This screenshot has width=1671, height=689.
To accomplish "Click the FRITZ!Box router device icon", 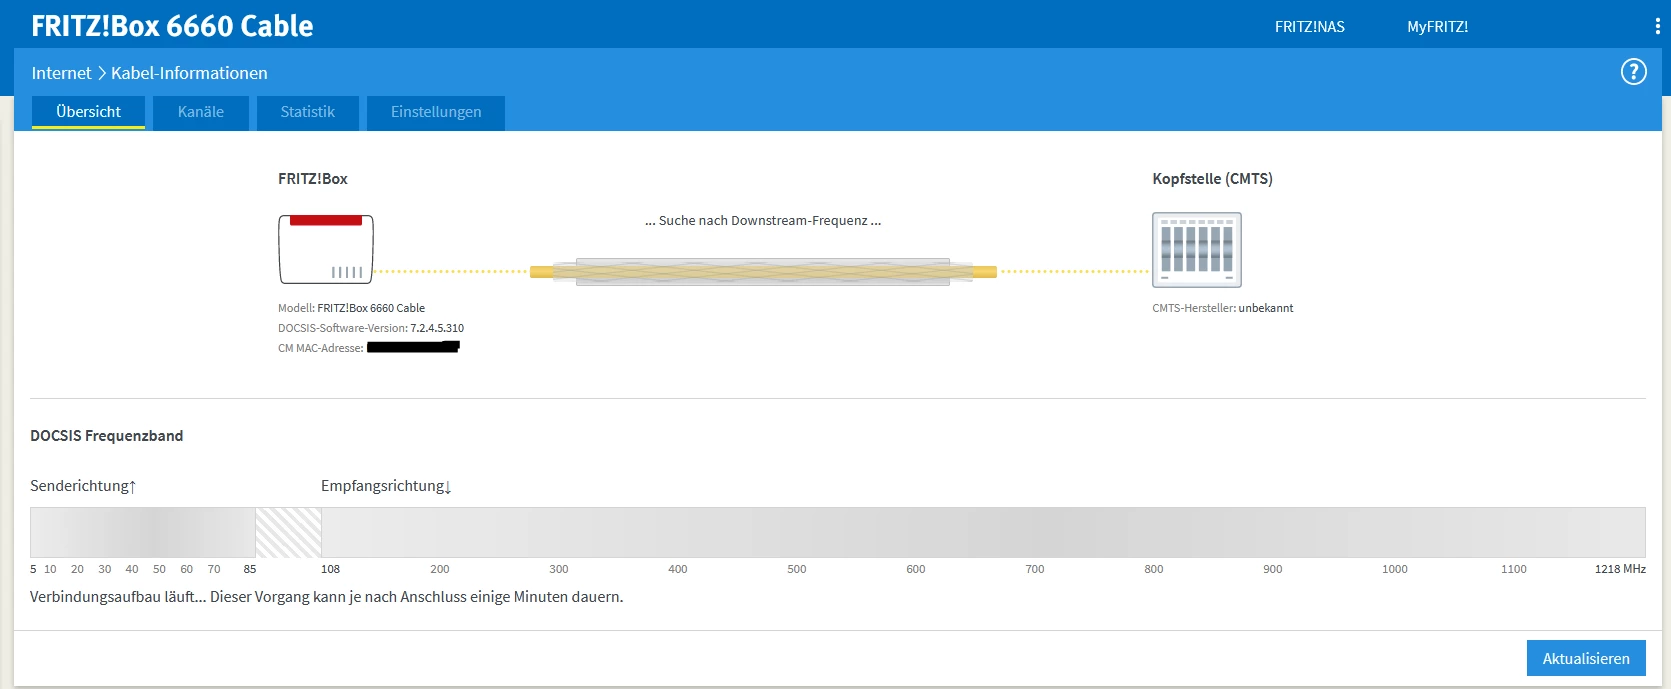I will (326, 250).
